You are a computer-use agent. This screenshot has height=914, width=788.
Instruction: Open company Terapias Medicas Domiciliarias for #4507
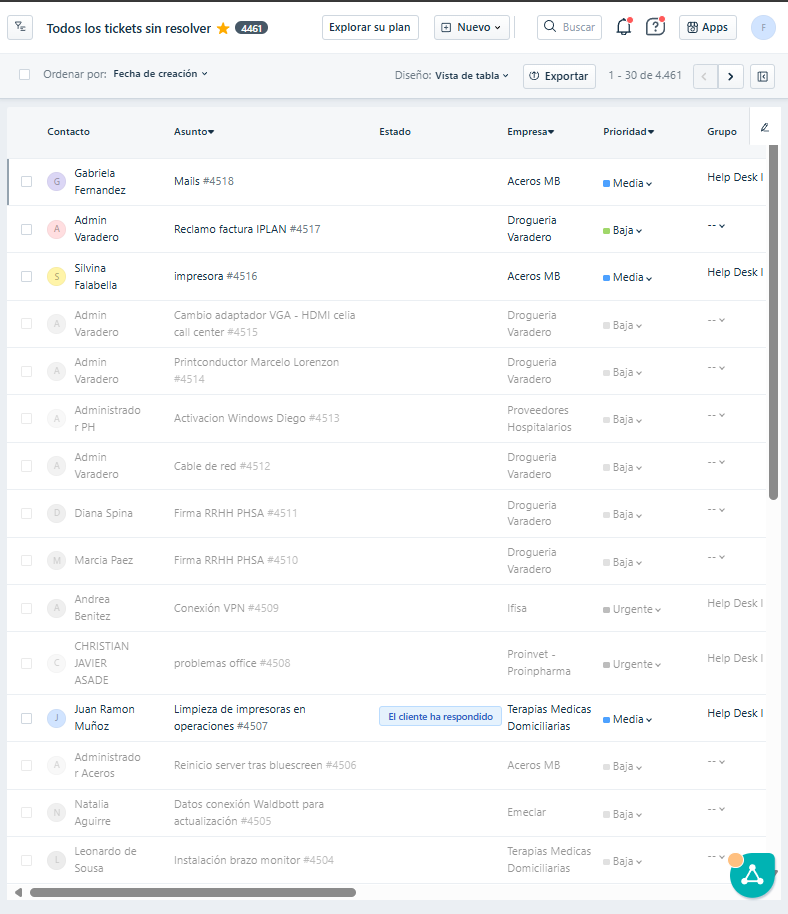click(x=549, y=718)
